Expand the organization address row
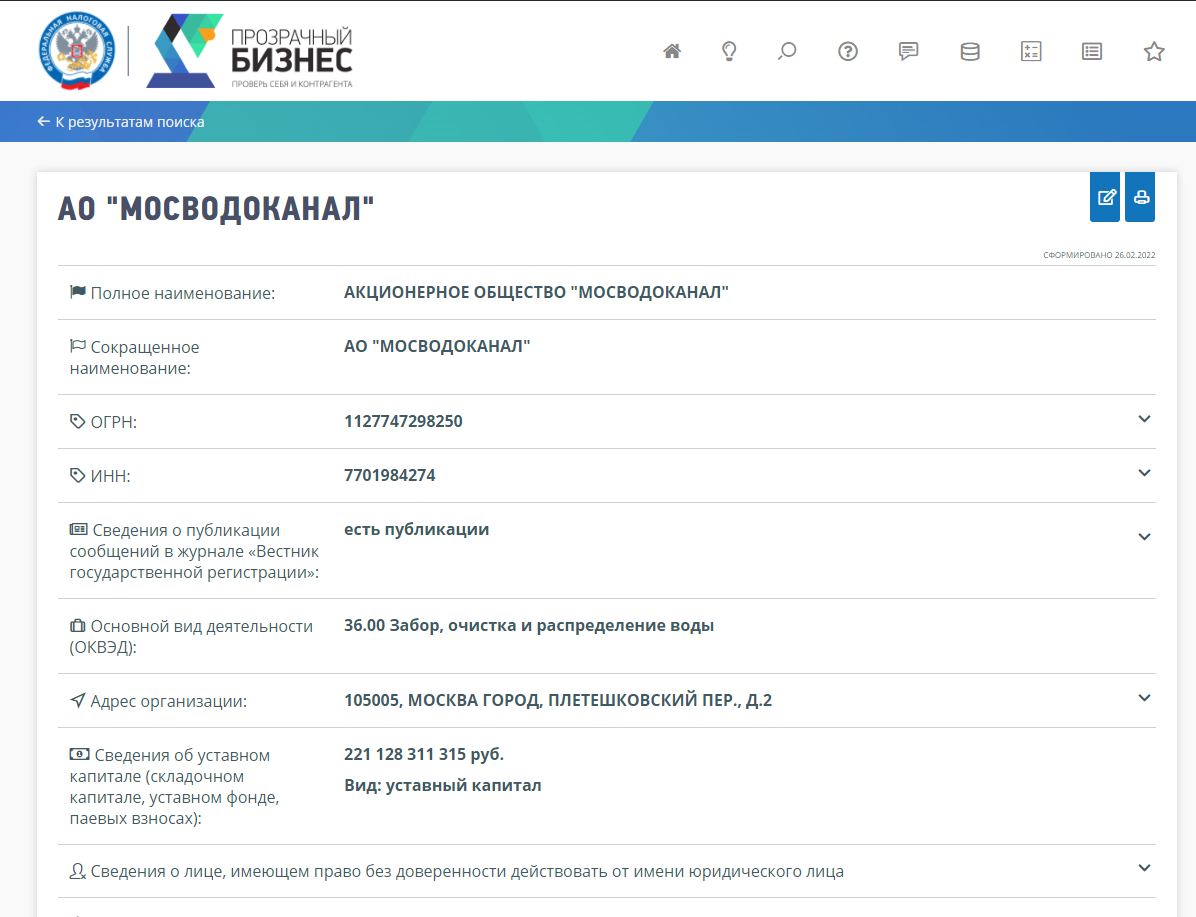Viewport: 1196px width, 917px height. 1145,698
